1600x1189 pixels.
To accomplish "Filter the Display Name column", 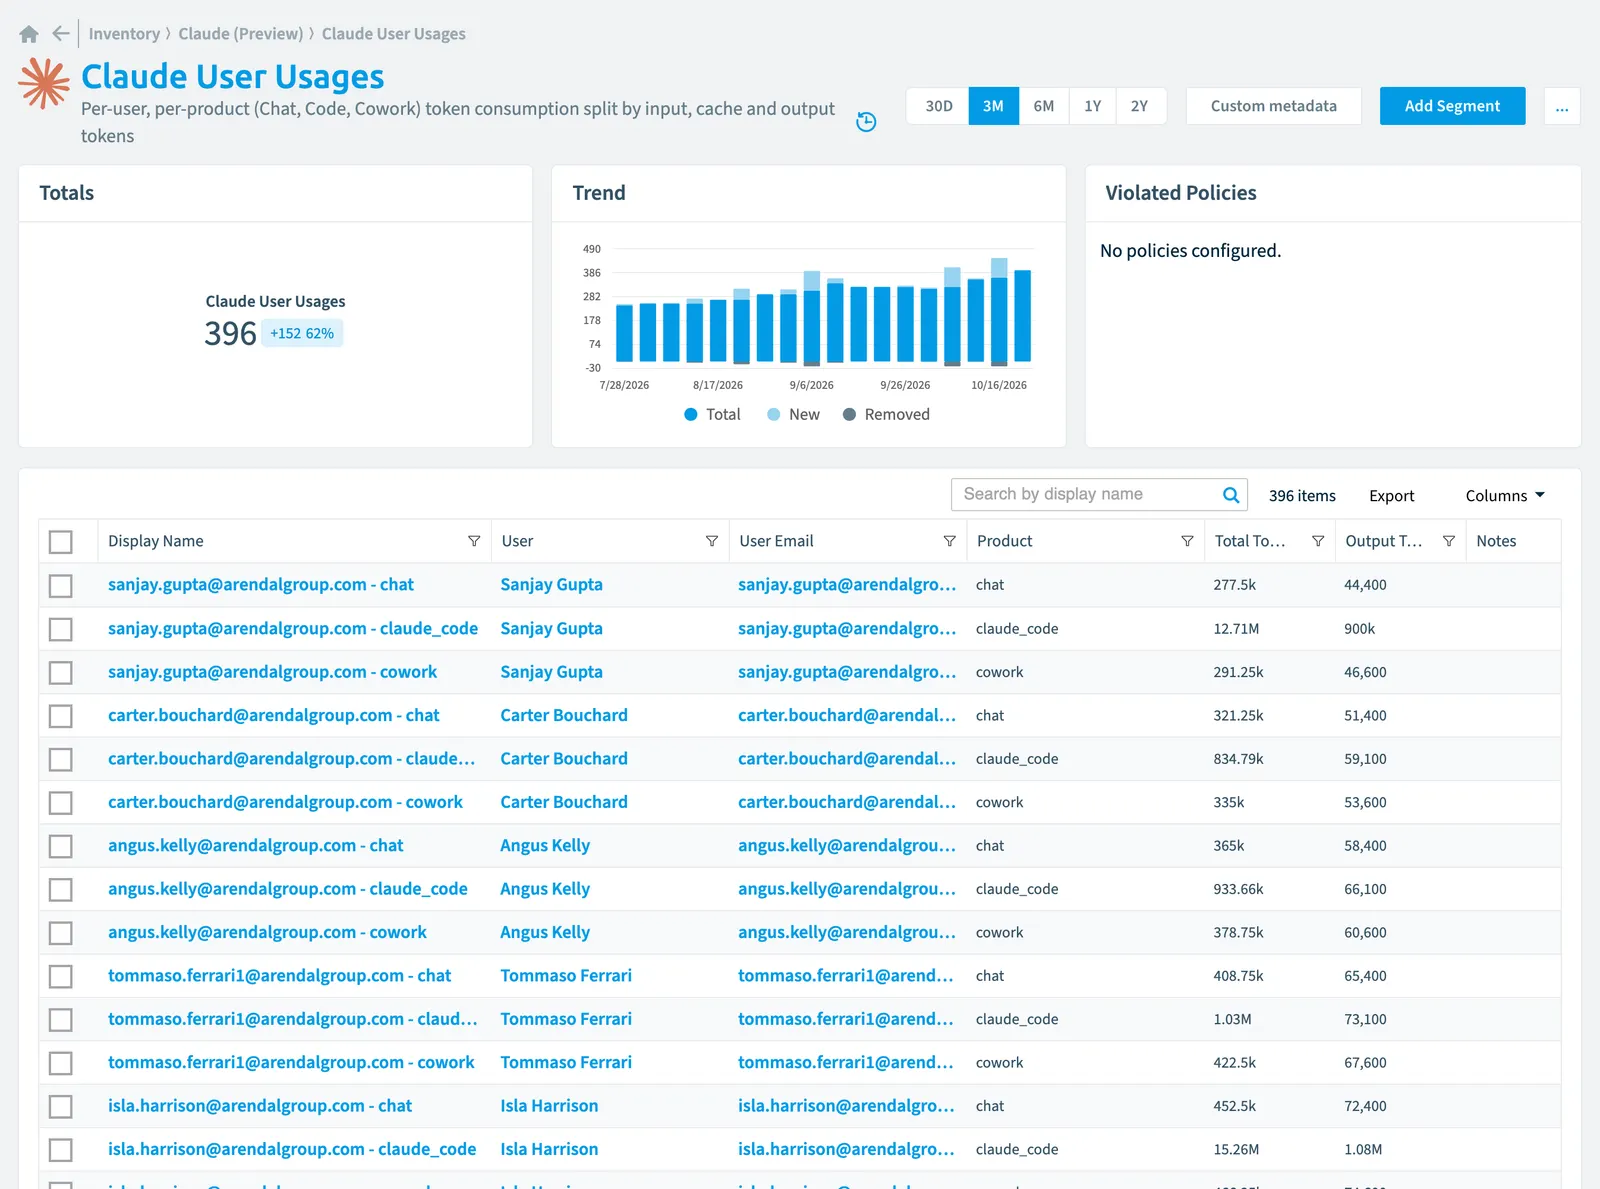I will (x=474, y=541).
